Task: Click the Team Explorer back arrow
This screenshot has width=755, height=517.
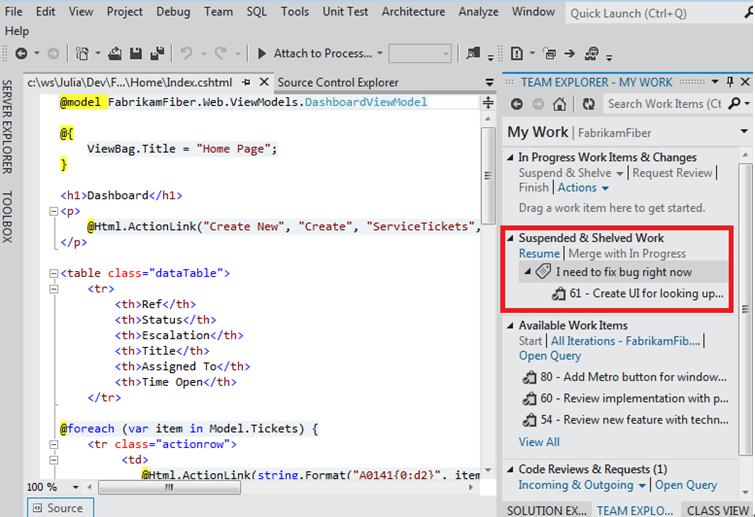Action: (517, 104)
